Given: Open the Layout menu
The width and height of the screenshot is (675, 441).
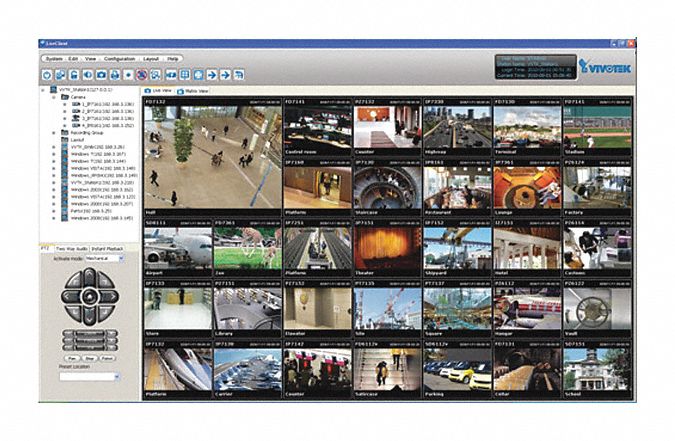Looking at the screenshot, I should pos(151,59).
